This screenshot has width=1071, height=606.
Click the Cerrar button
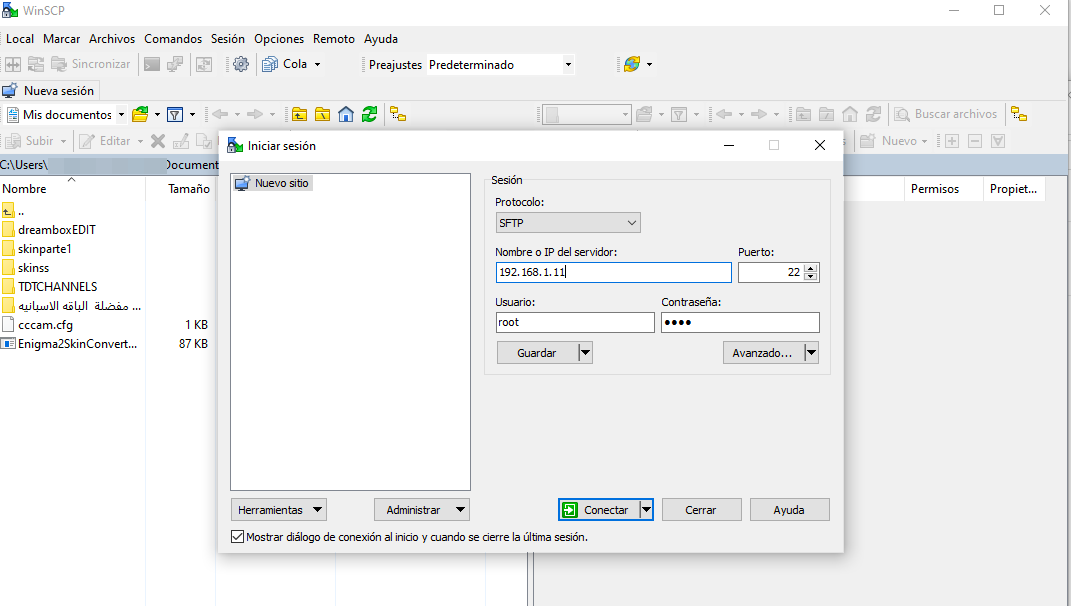point(701,510)
